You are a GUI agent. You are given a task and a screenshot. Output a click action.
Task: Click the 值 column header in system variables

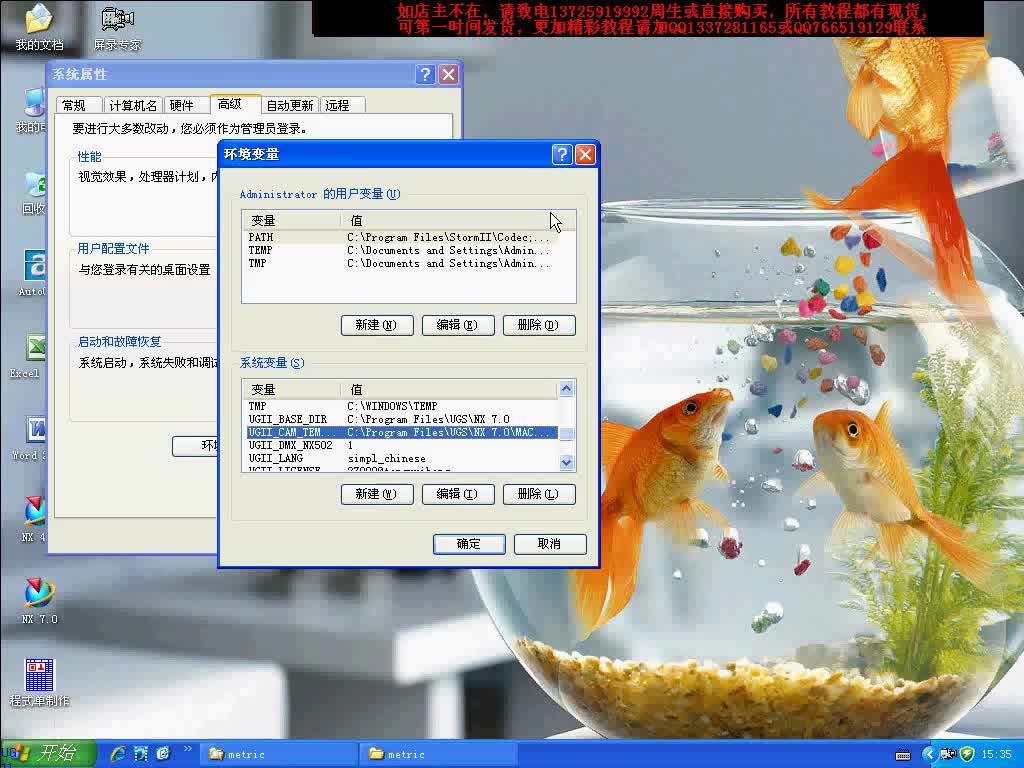[449, 390]
